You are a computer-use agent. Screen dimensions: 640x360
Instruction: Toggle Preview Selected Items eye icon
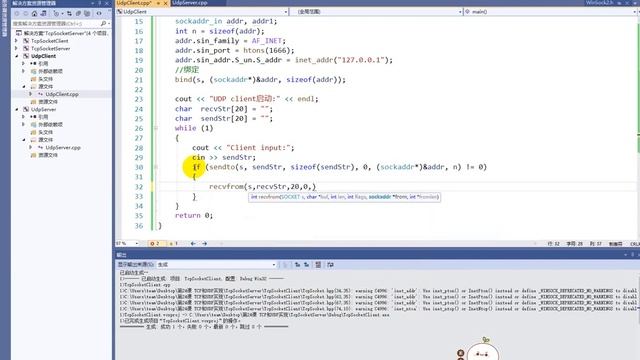click(x=99, y=13)
